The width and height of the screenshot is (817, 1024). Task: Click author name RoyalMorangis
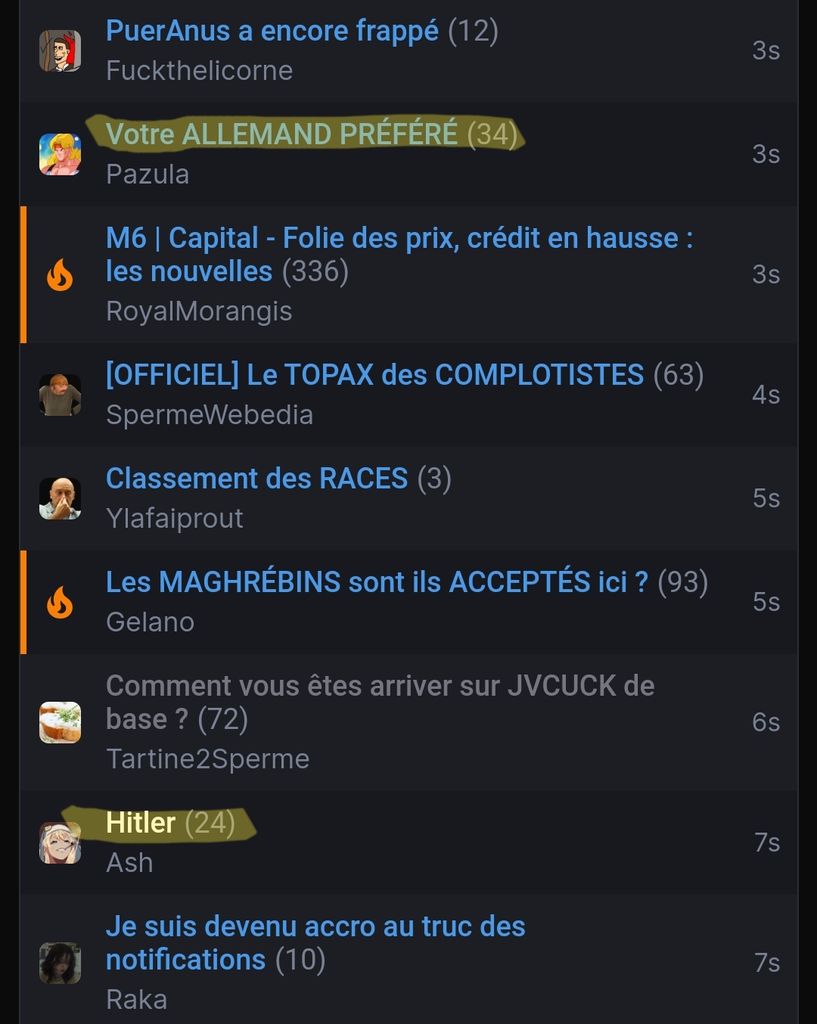[x=199, y=312]
